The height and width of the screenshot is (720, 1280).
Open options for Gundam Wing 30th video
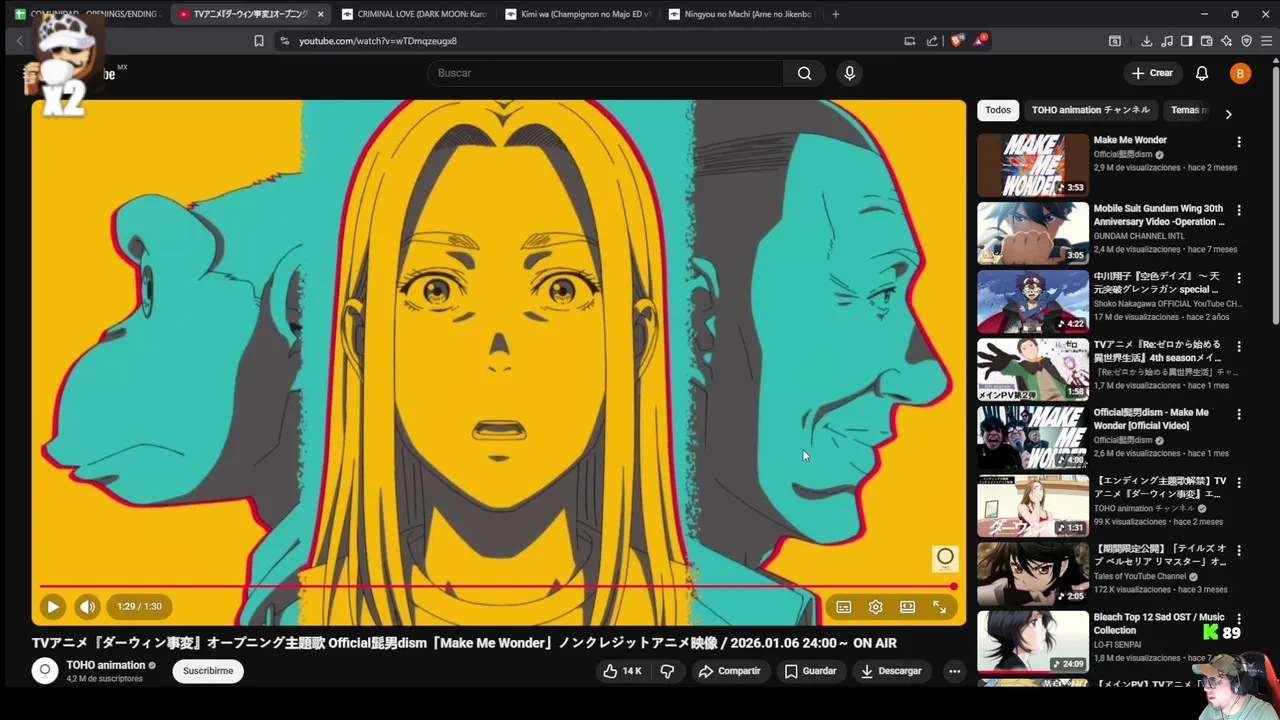[x=1239, y=210]
